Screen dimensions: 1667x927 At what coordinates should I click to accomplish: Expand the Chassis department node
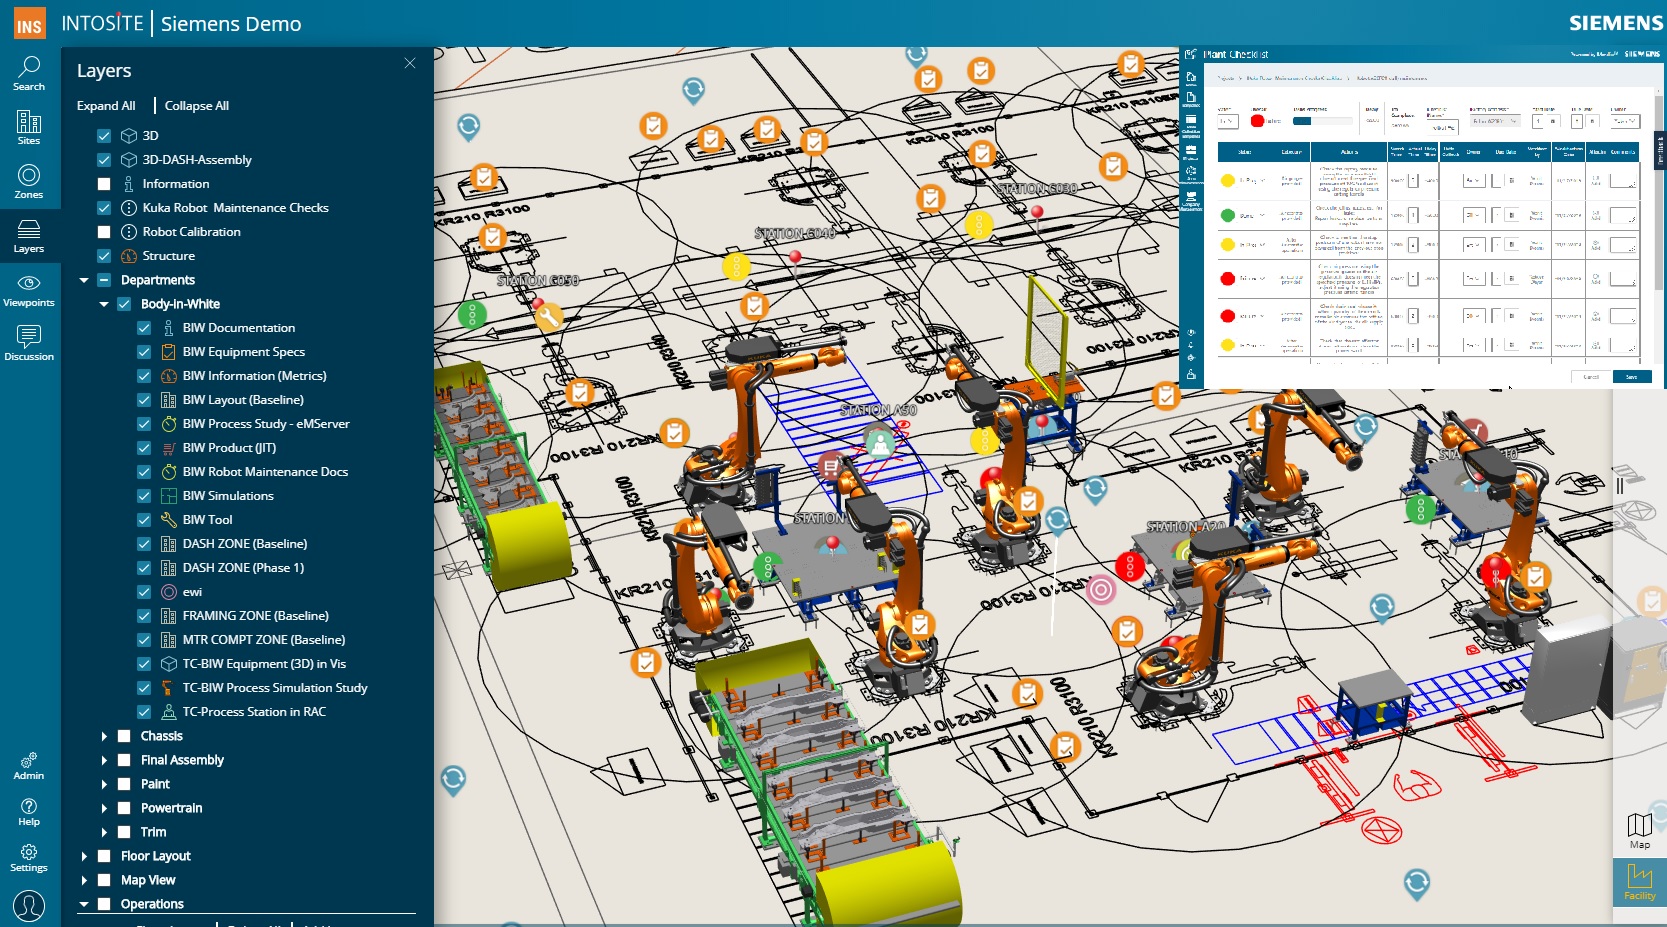pos(104,736)
